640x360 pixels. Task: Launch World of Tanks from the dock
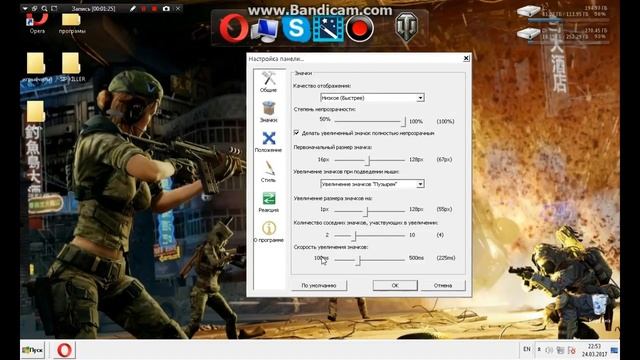pos(406,27)
